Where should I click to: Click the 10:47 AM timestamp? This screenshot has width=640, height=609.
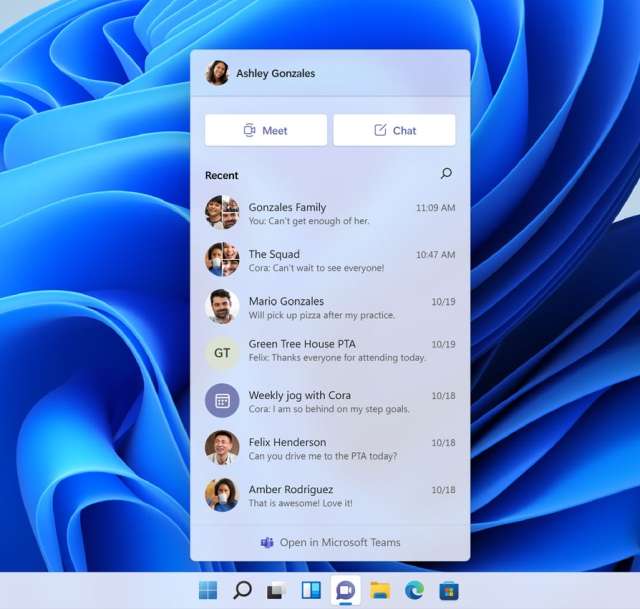click(x=436, y=255)
